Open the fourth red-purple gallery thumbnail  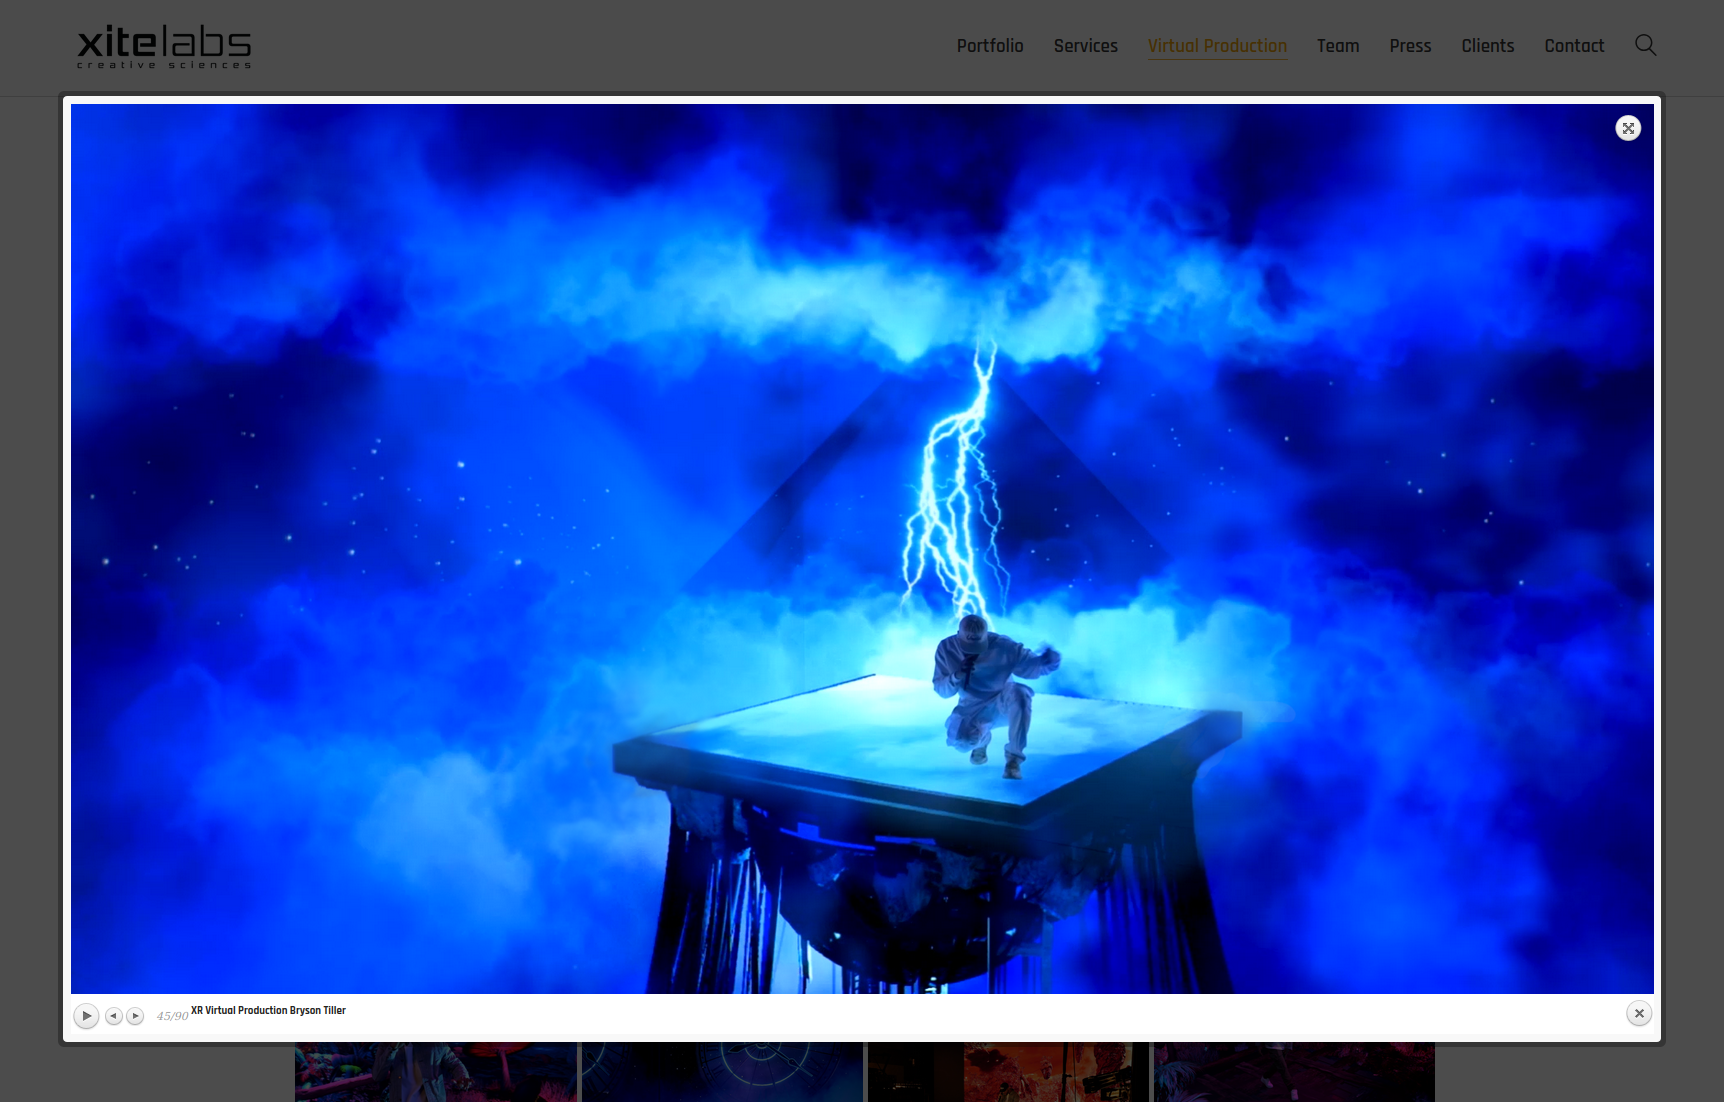1294,1072
